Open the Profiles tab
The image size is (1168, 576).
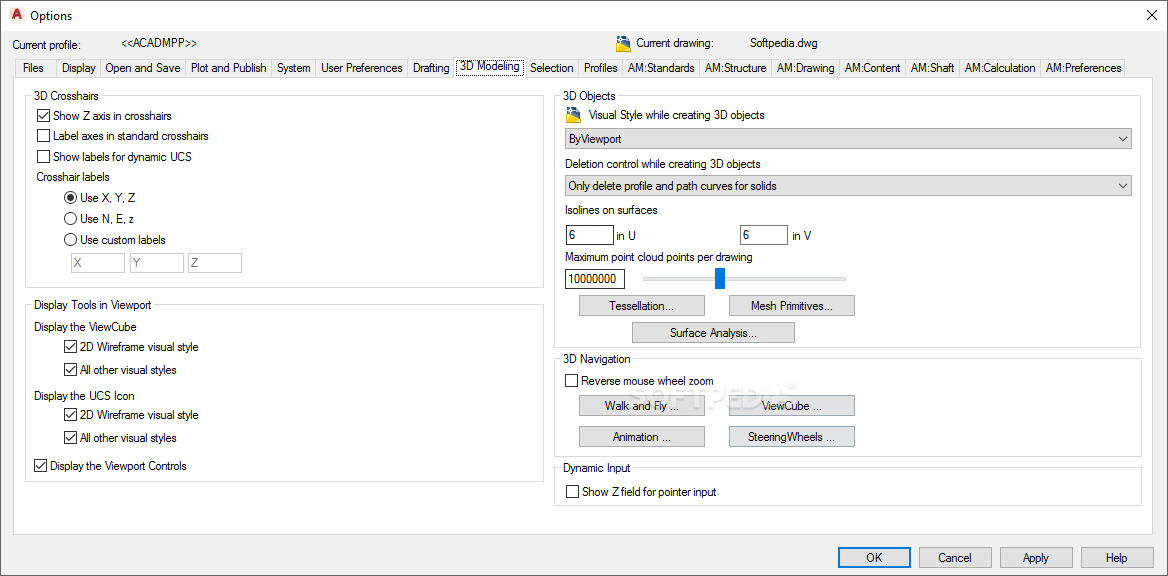(600, 68)
